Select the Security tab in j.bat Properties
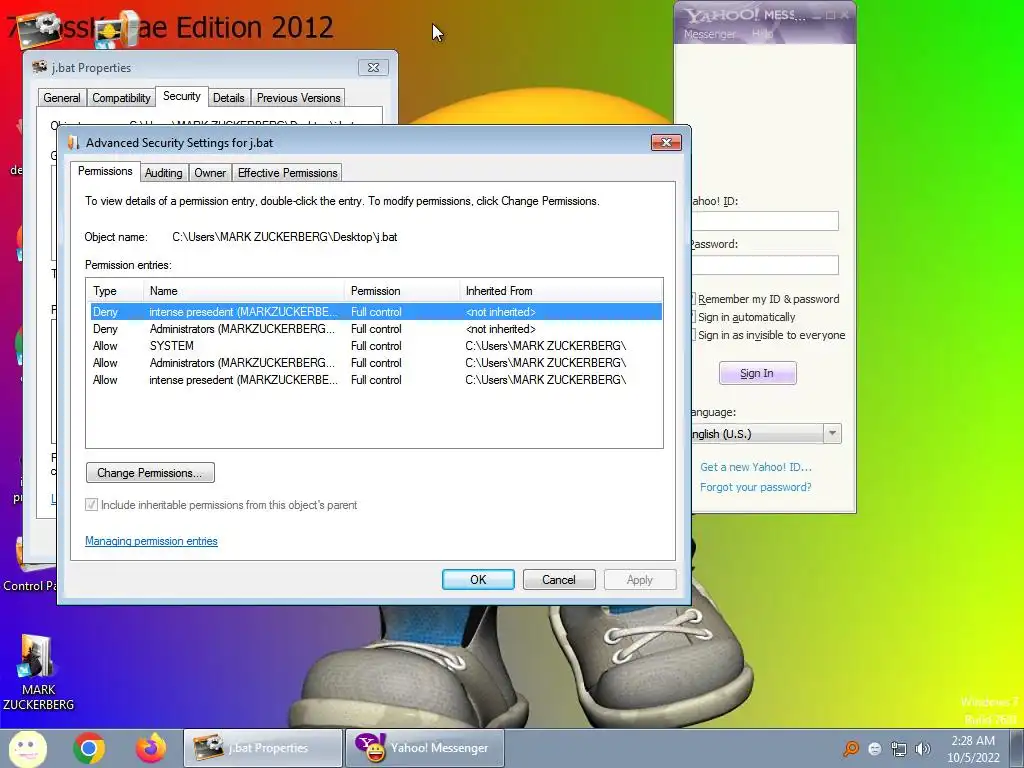The height and width of the screenshot is (768, 1024). (x=182, y=97)
